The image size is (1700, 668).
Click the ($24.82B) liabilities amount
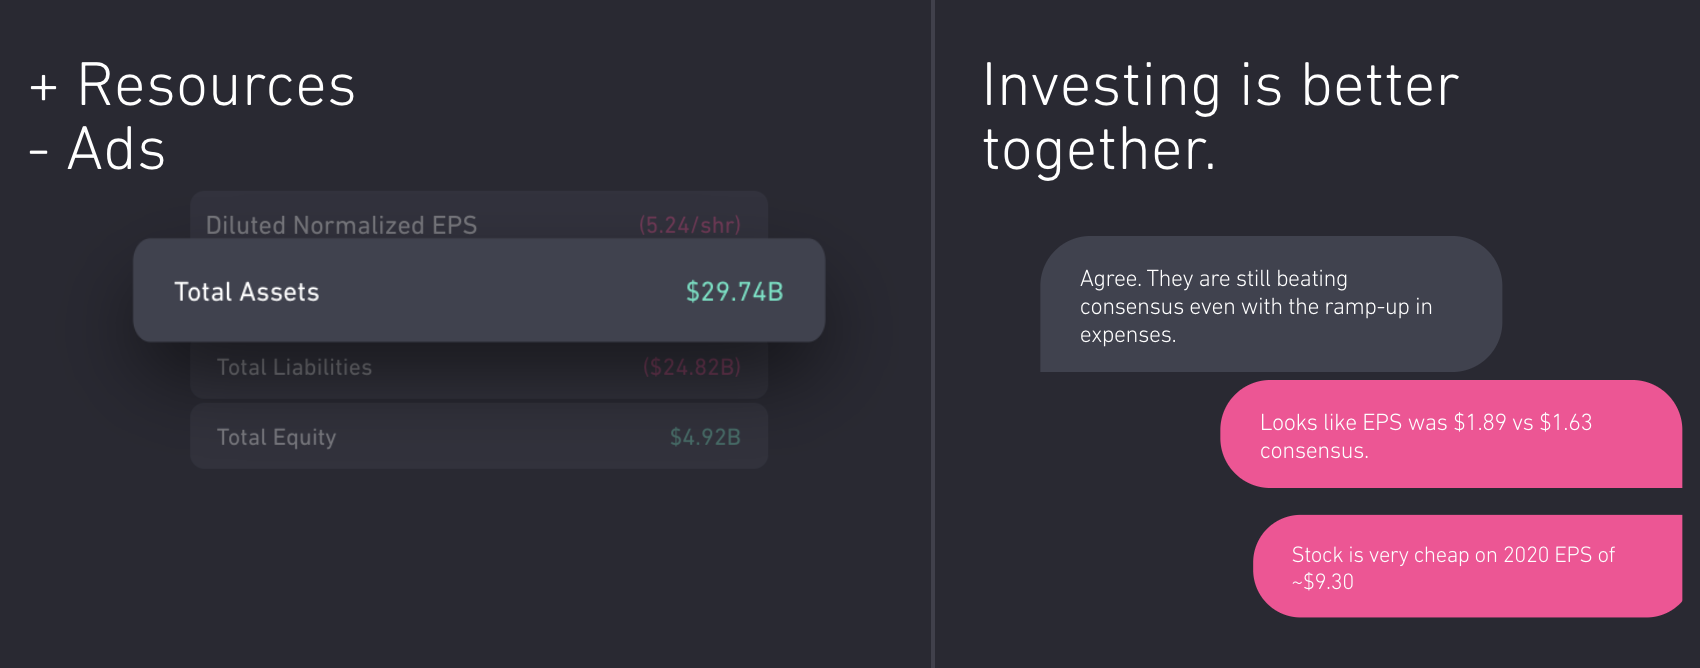[692, 368]
